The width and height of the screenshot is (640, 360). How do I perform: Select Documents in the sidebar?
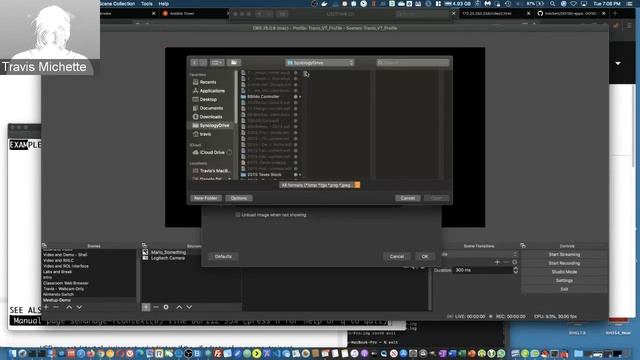click(211, 108)
